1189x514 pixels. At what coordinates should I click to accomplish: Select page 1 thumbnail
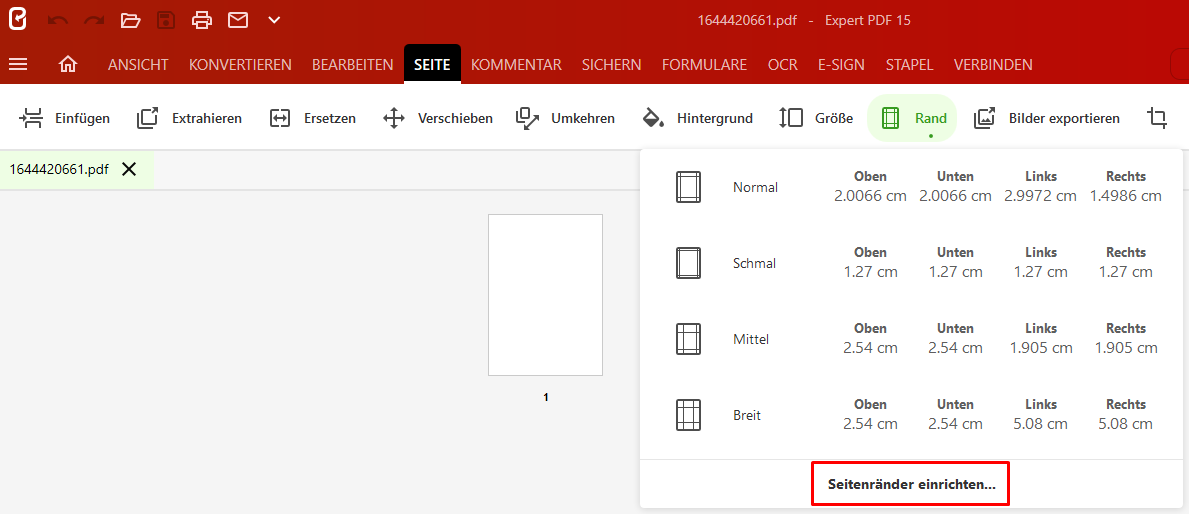(x=545, y=295)
